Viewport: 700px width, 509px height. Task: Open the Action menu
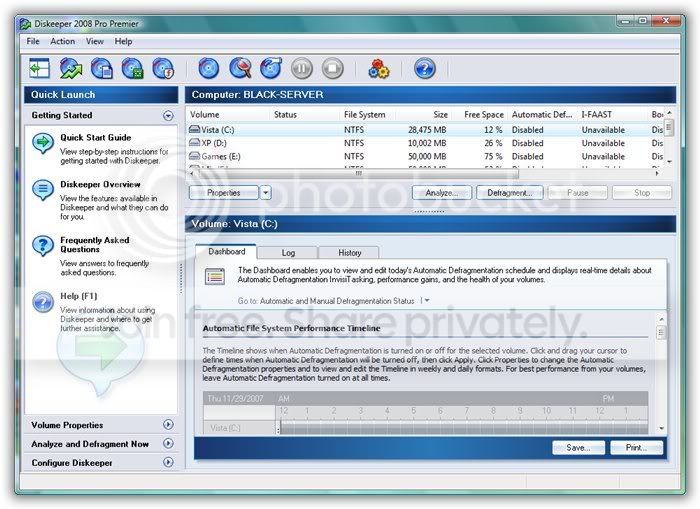62,41
